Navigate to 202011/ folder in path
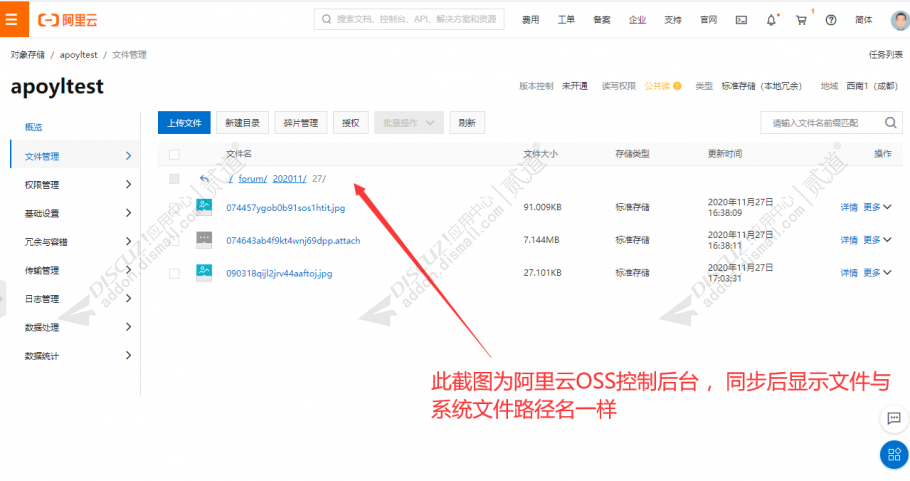The height and width of the screenshot is (481, 910). [289, 179]
